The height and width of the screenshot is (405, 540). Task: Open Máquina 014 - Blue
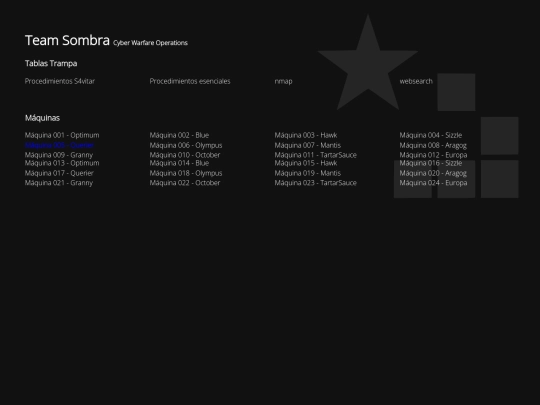pos(179,163)
